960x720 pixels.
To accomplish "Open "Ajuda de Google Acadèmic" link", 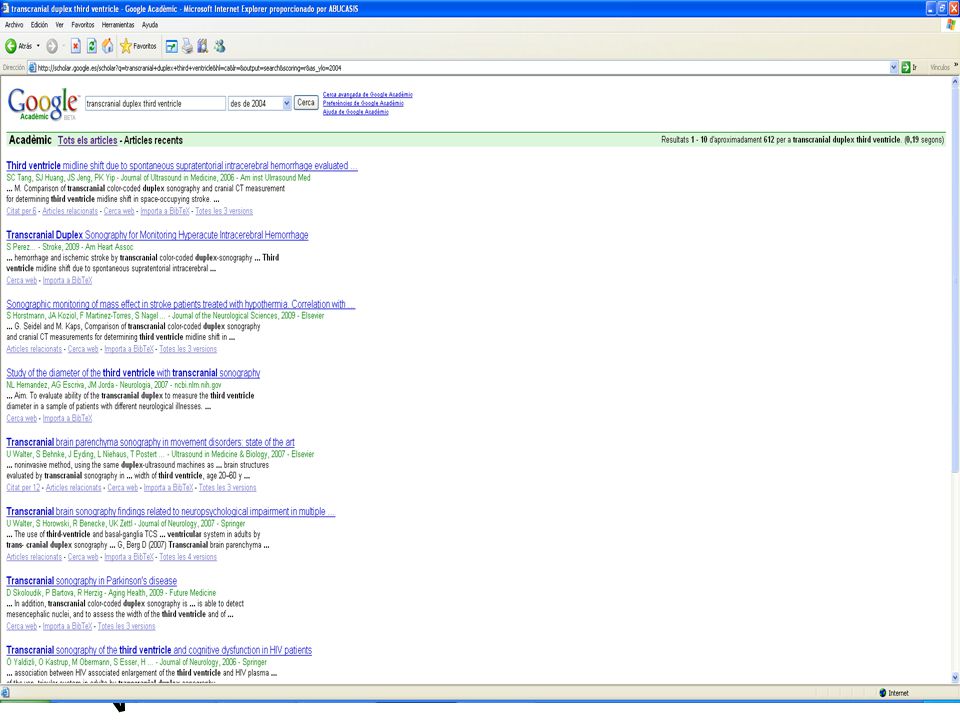I will (356, 112).
